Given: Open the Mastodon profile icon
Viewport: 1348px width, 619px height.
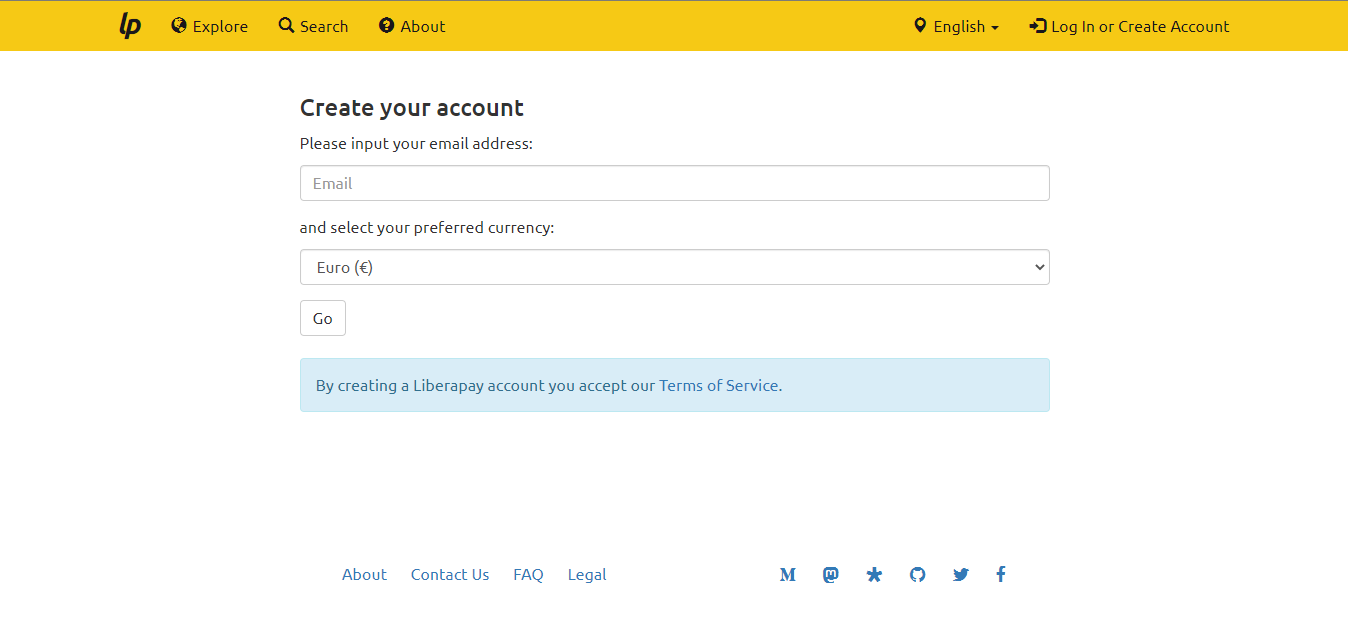Looking at the screenshot, I should coord(831,575).
